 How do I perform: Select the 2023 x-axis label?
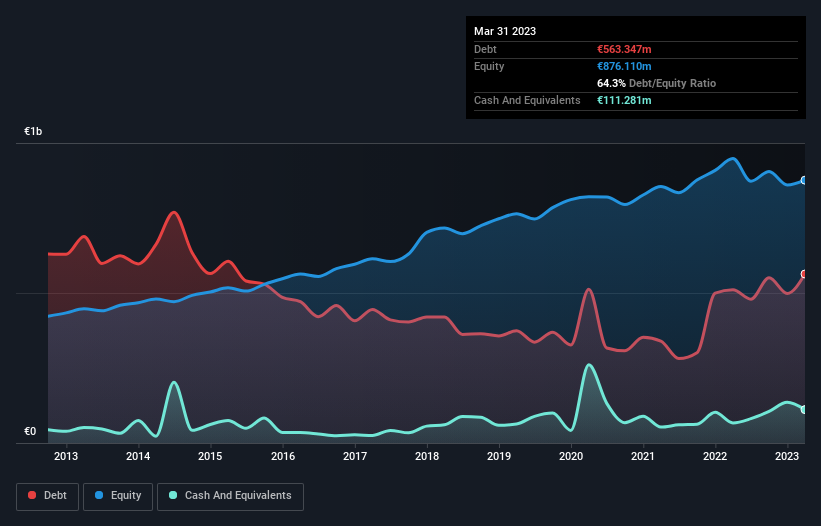pos(786,456)
